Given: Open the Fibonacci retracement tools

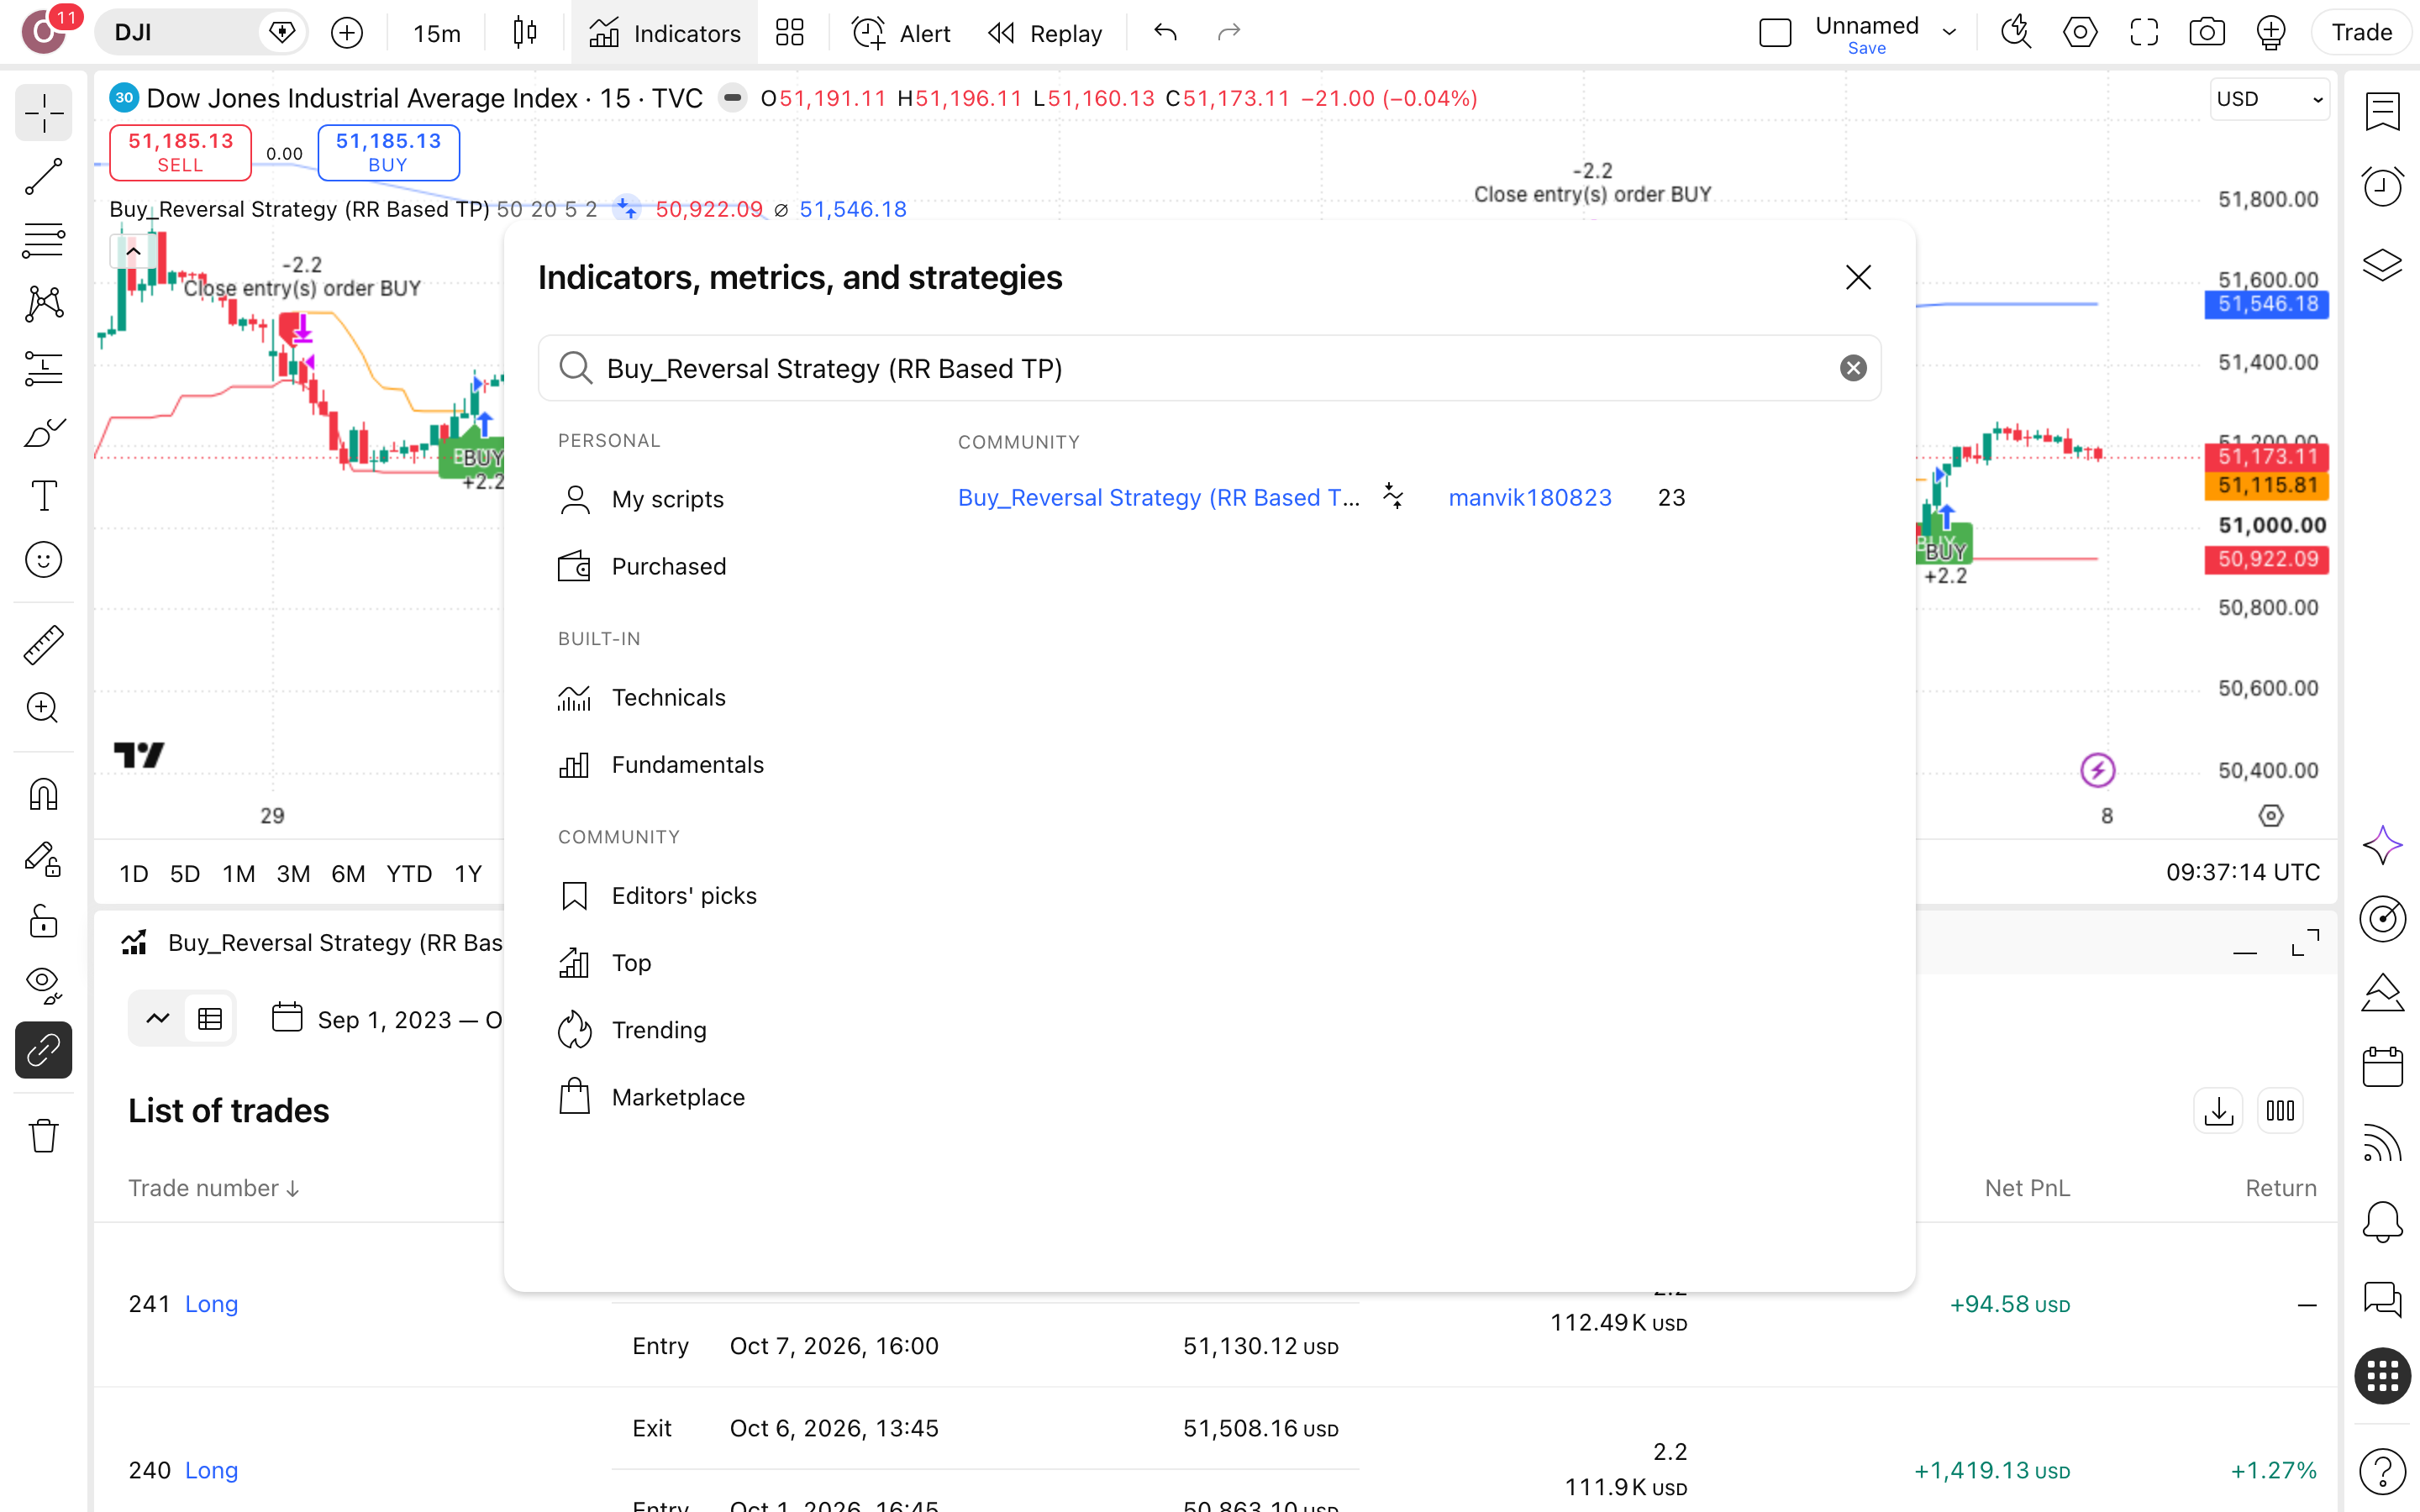Looking at the screenshot, I should pos(43,240).
